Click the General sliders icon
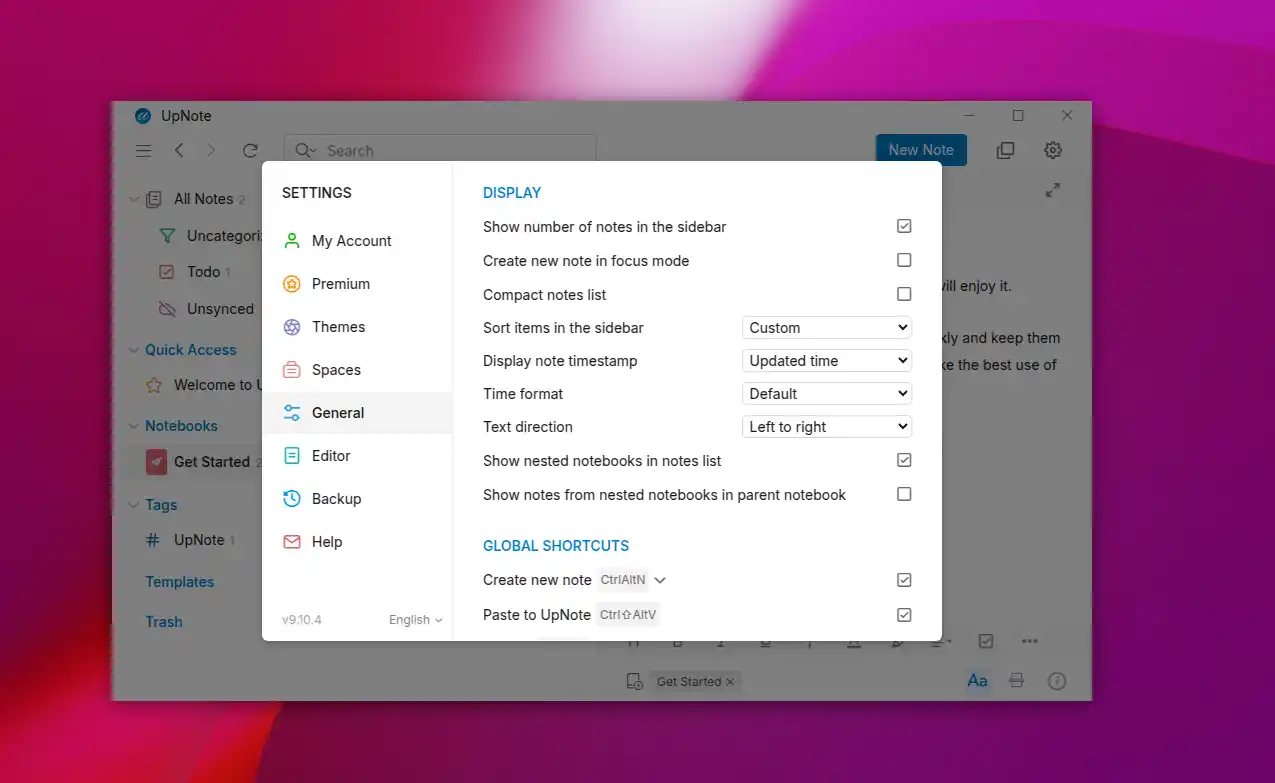Screen dimensions: 1275x783 pos(292,413)
